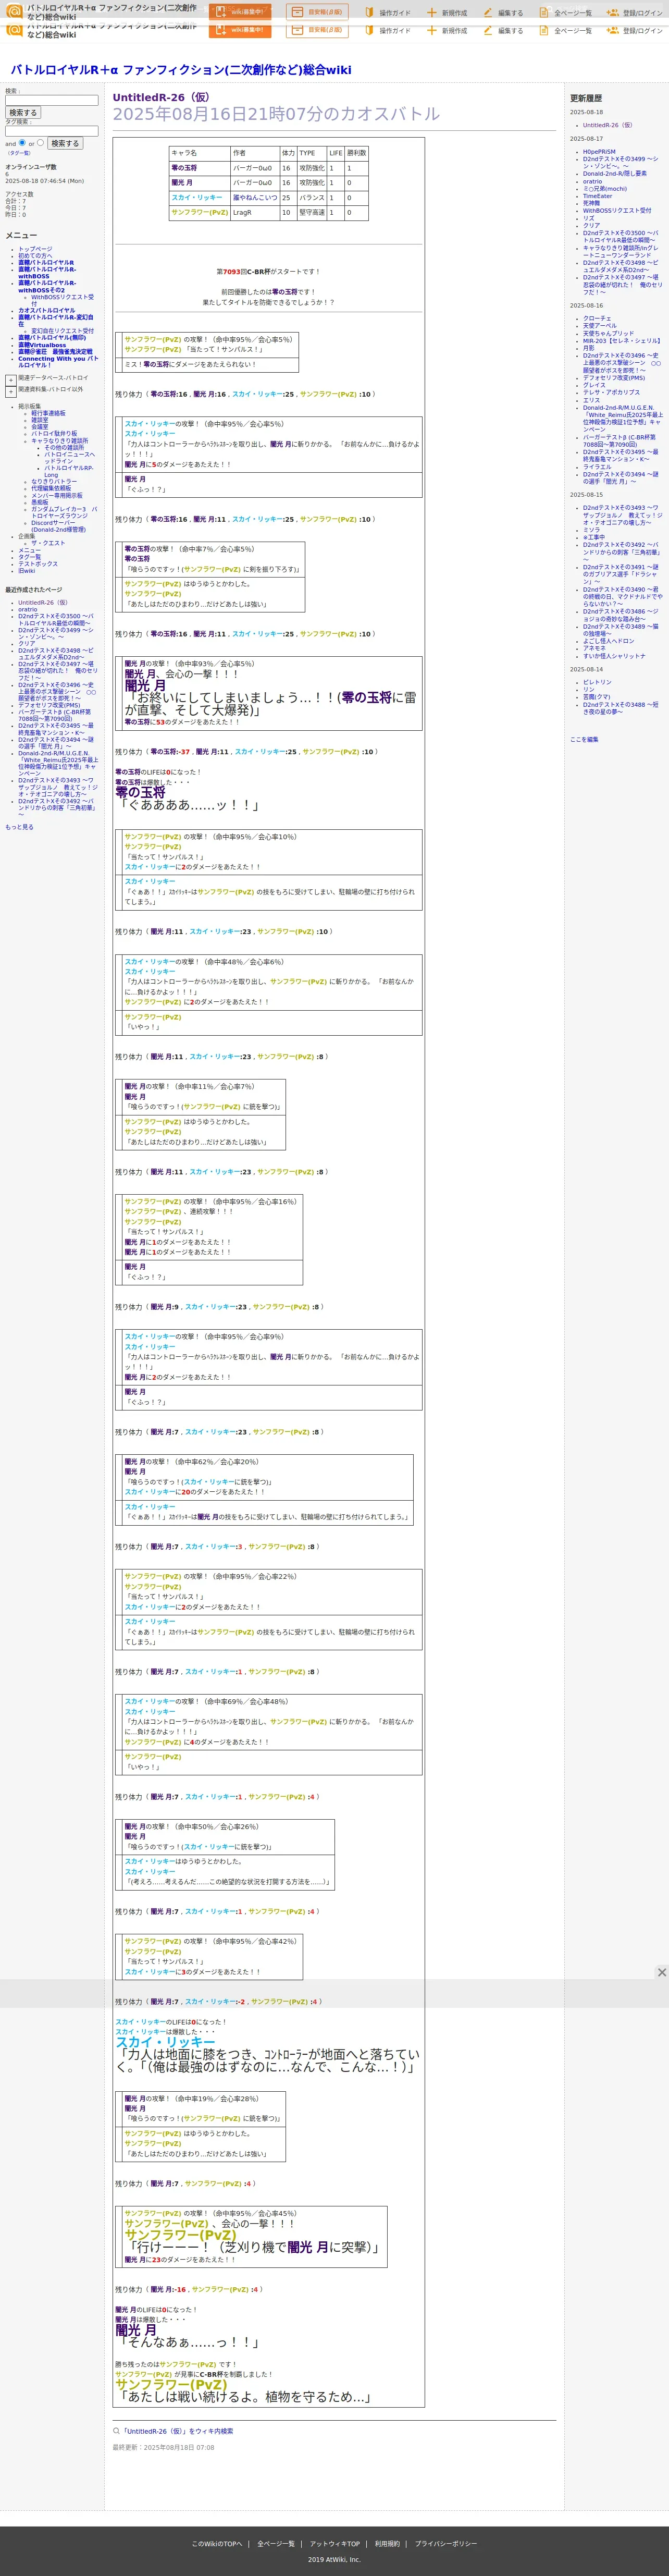
Task: Open 零の玉将 link in the character table
Action: (184, 168)
